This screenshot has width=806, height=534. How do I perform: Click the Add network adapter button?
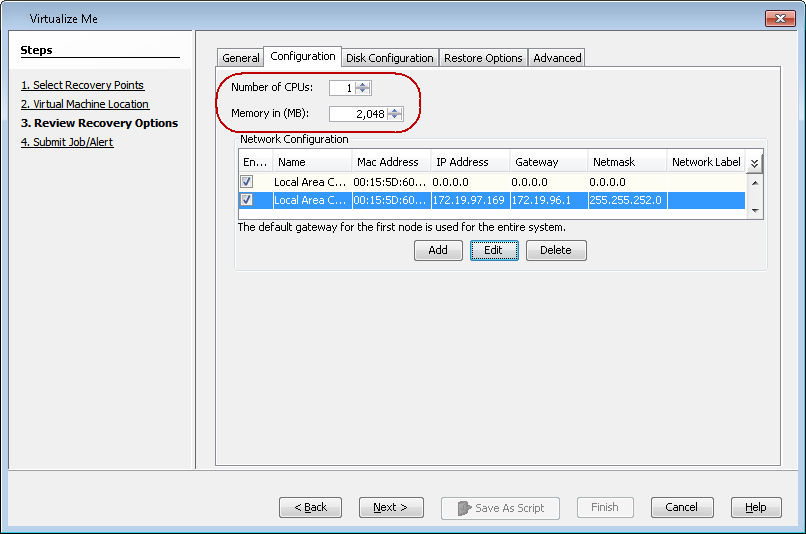tap(438, 250)
